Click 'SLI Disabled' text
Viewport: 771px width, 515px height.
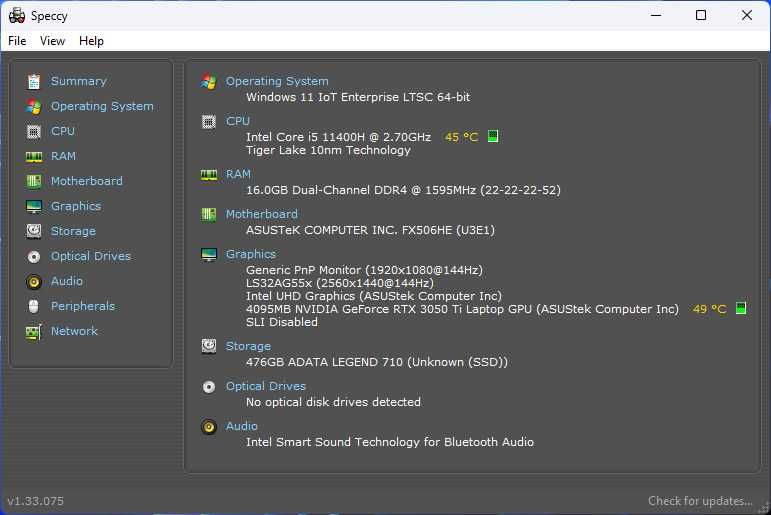click(282, 322)
